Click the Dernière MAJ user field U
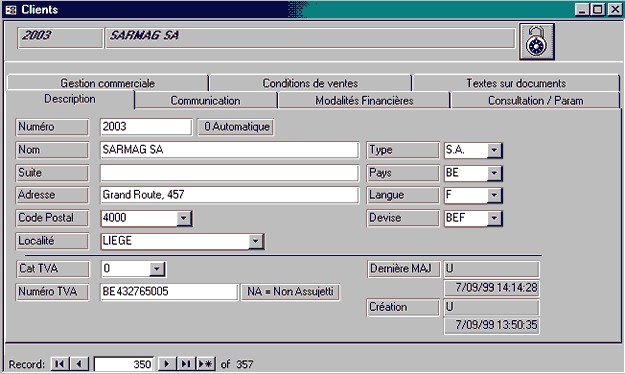The height and width of the screenshot is (374, 625). (x=492, y=269)
